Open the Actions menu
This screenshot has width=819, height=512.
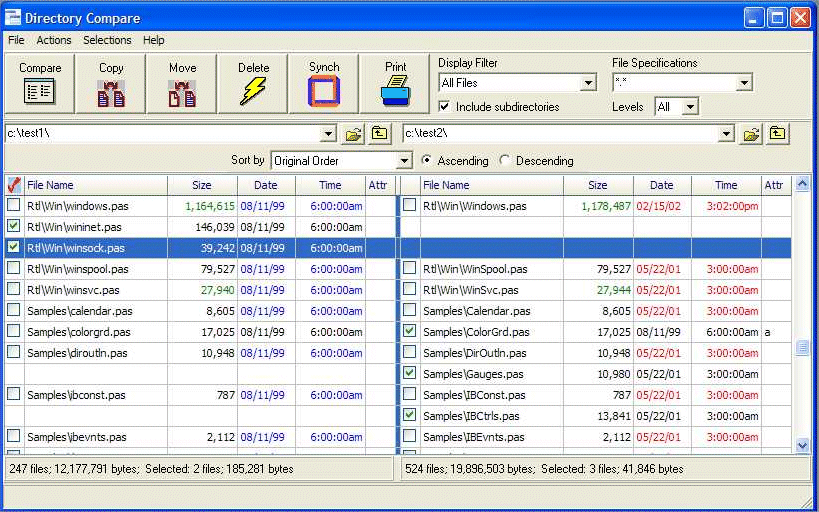tap(54, 40)
